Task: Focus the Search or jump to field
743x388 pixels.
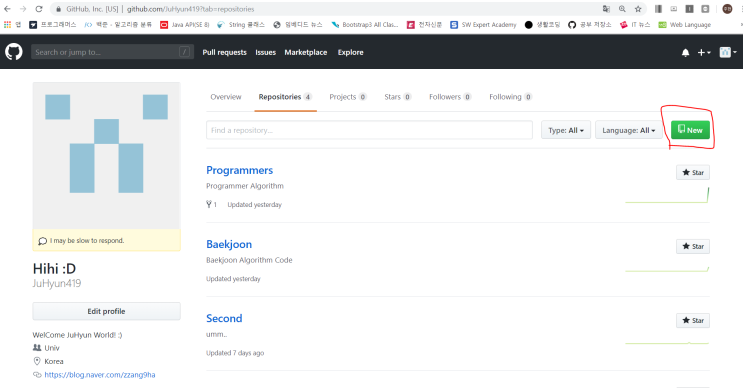Action: [112, 52]
